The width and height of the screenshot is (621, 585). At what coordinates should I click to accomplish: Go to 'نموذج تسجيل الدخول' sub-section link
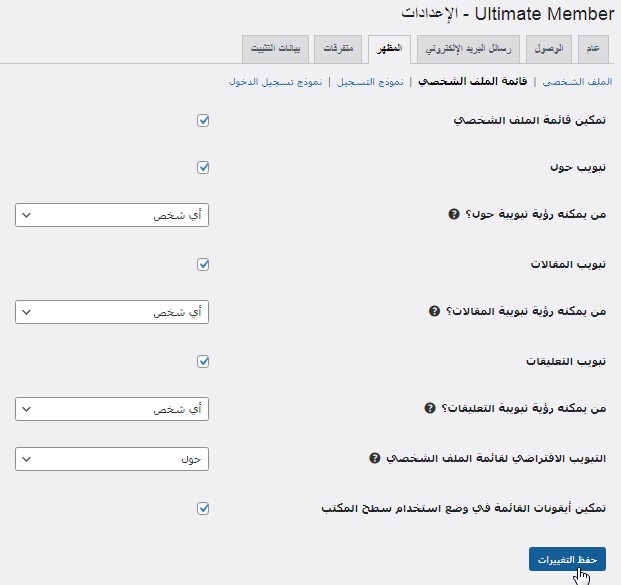(x=275, y=82)
